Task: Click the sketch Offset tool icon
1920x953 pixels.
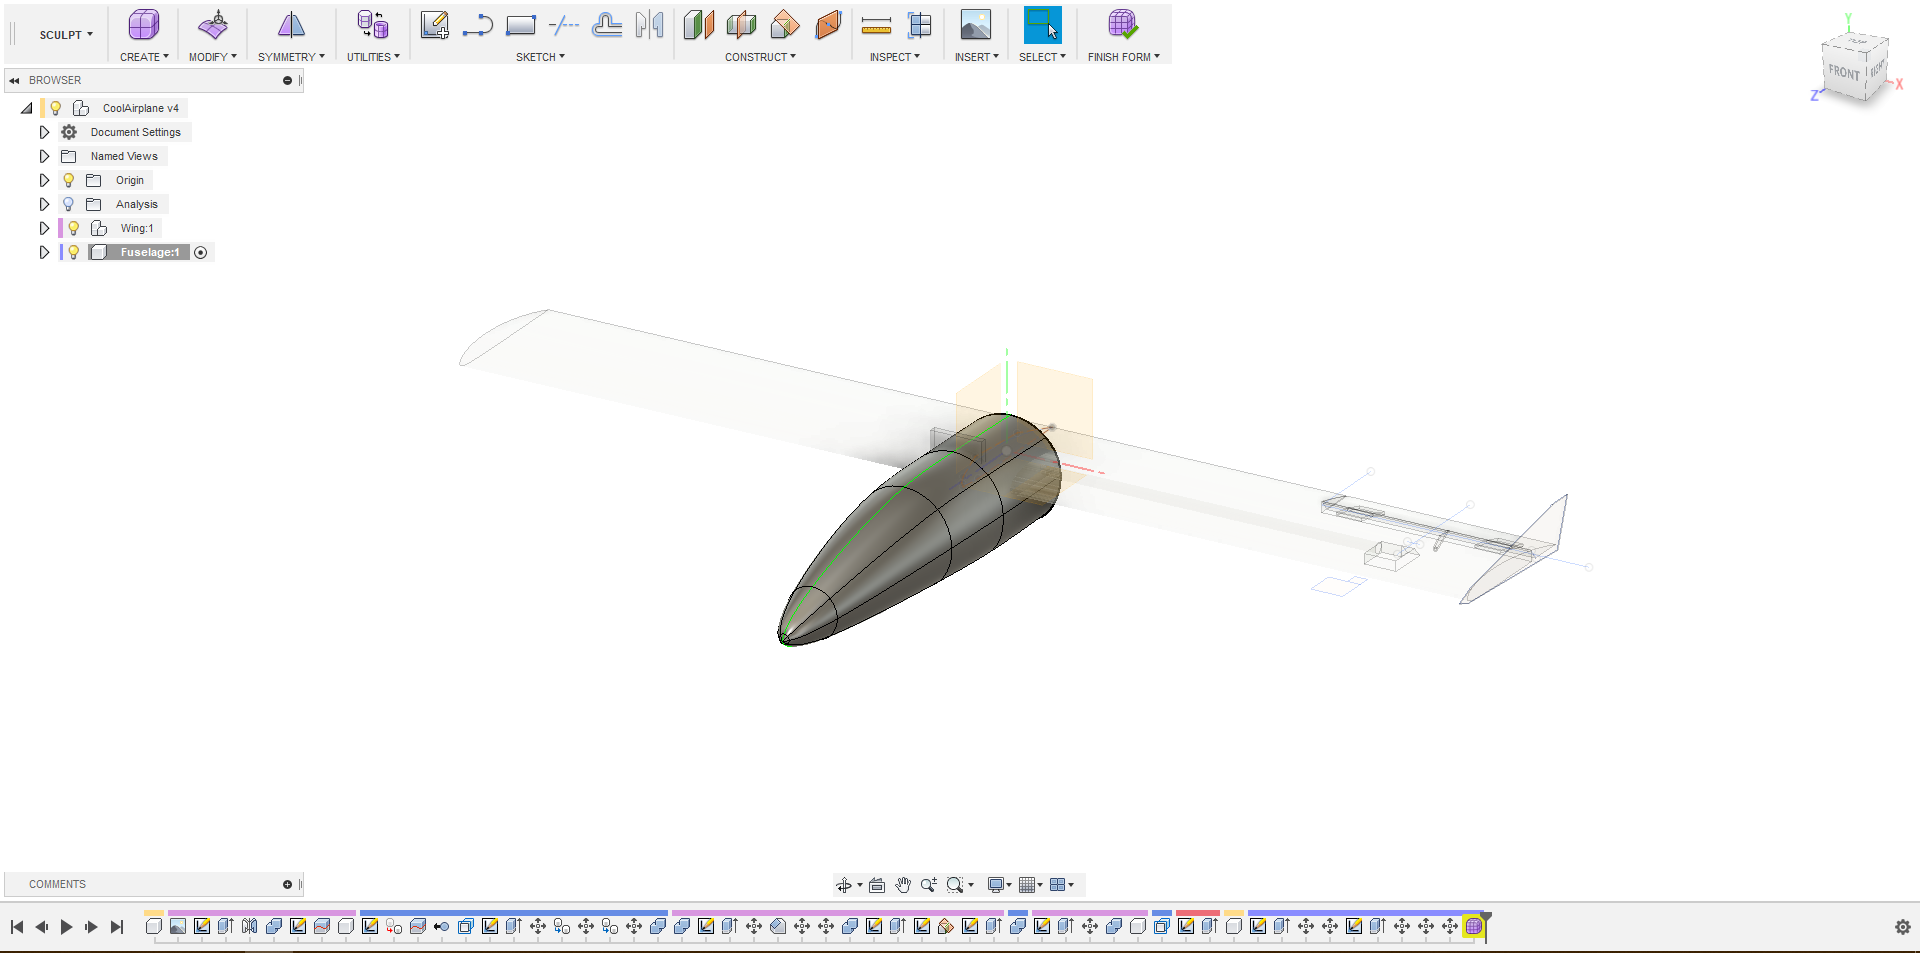Action: (607, 25)
